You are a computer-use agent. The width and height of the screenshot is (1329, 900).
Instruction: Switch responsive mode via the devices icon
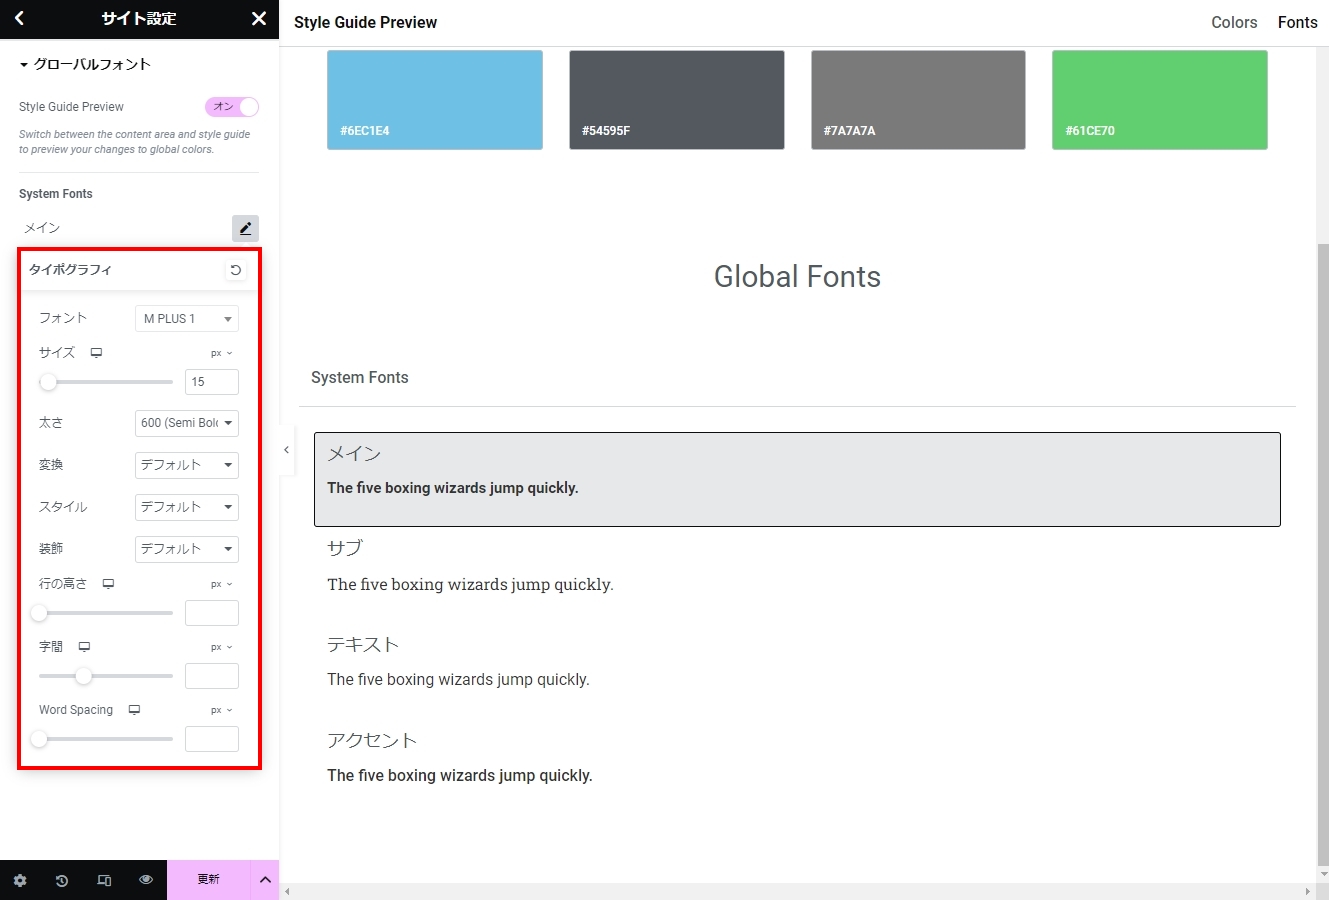click(104, 880)
